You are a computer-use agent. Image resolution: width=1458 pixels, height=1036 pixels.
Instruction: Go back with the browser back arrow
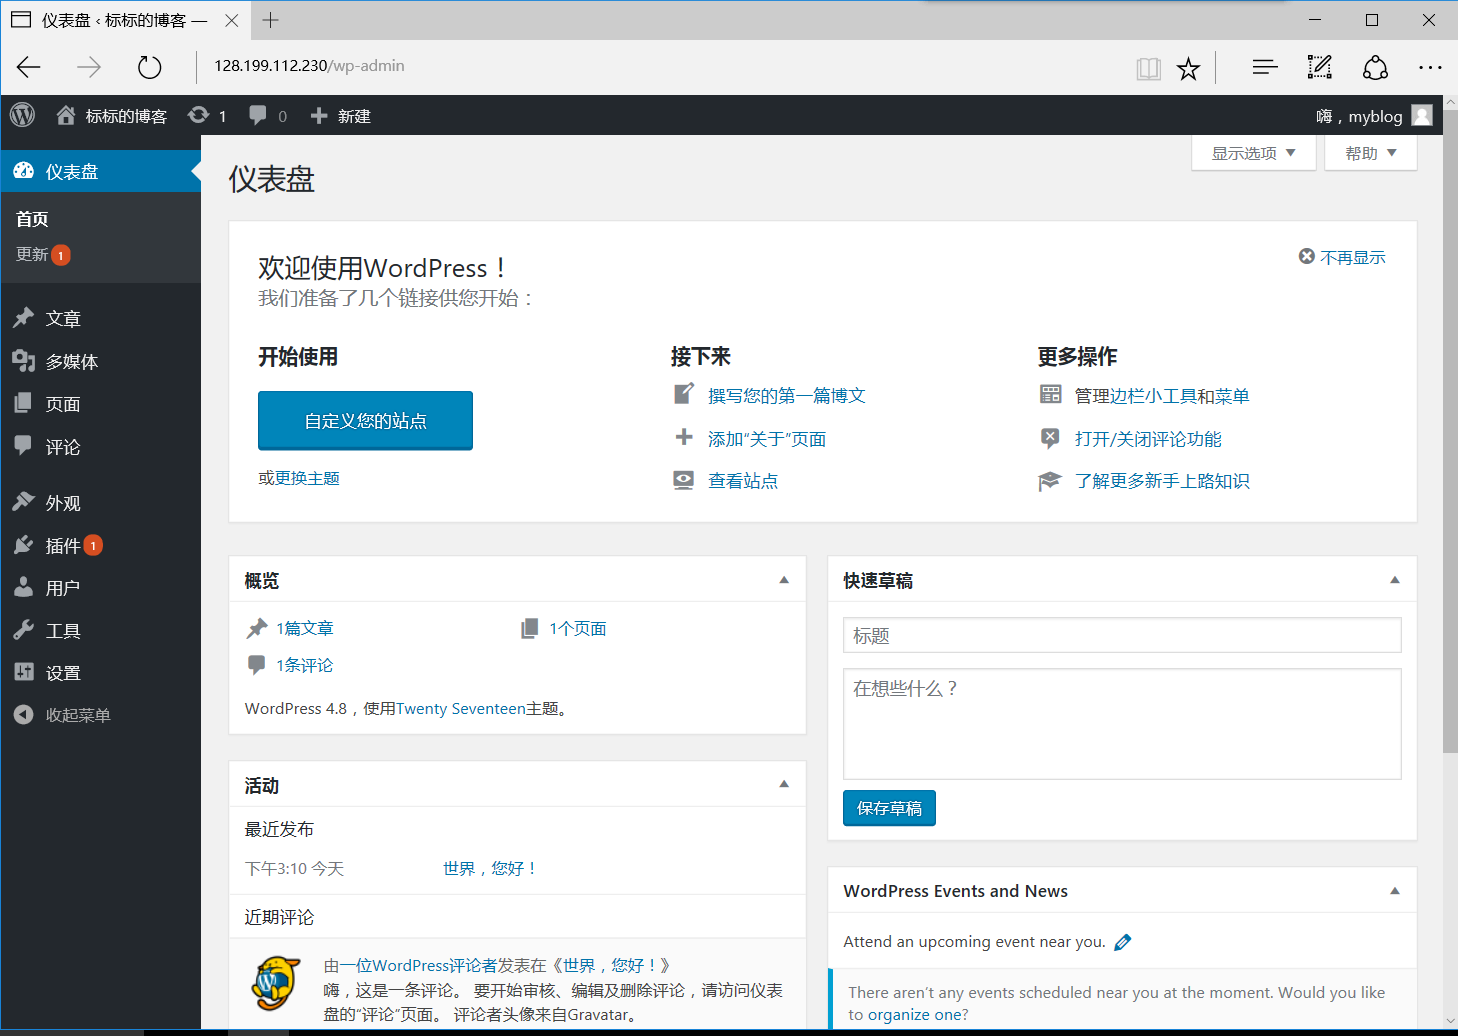pyautogui.click(x=29, y=67)
